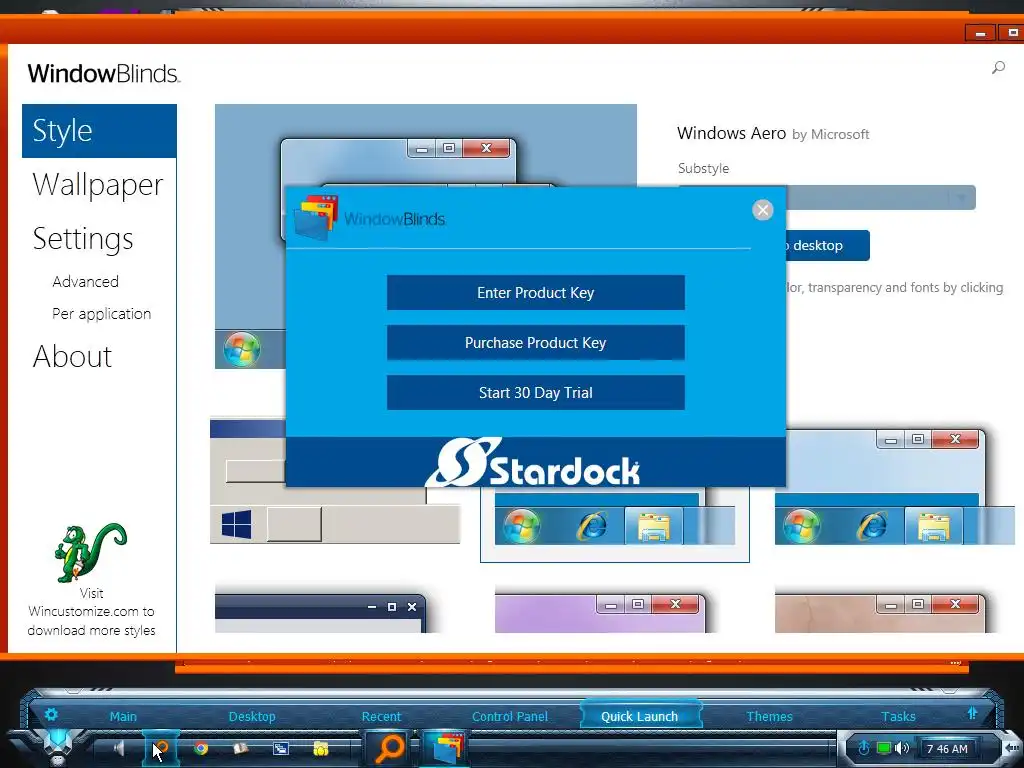Image resolution: width=1024 pixels, height=768 pixels.
Task: Click the Enter Product Key button
Action: pos(536,293)
